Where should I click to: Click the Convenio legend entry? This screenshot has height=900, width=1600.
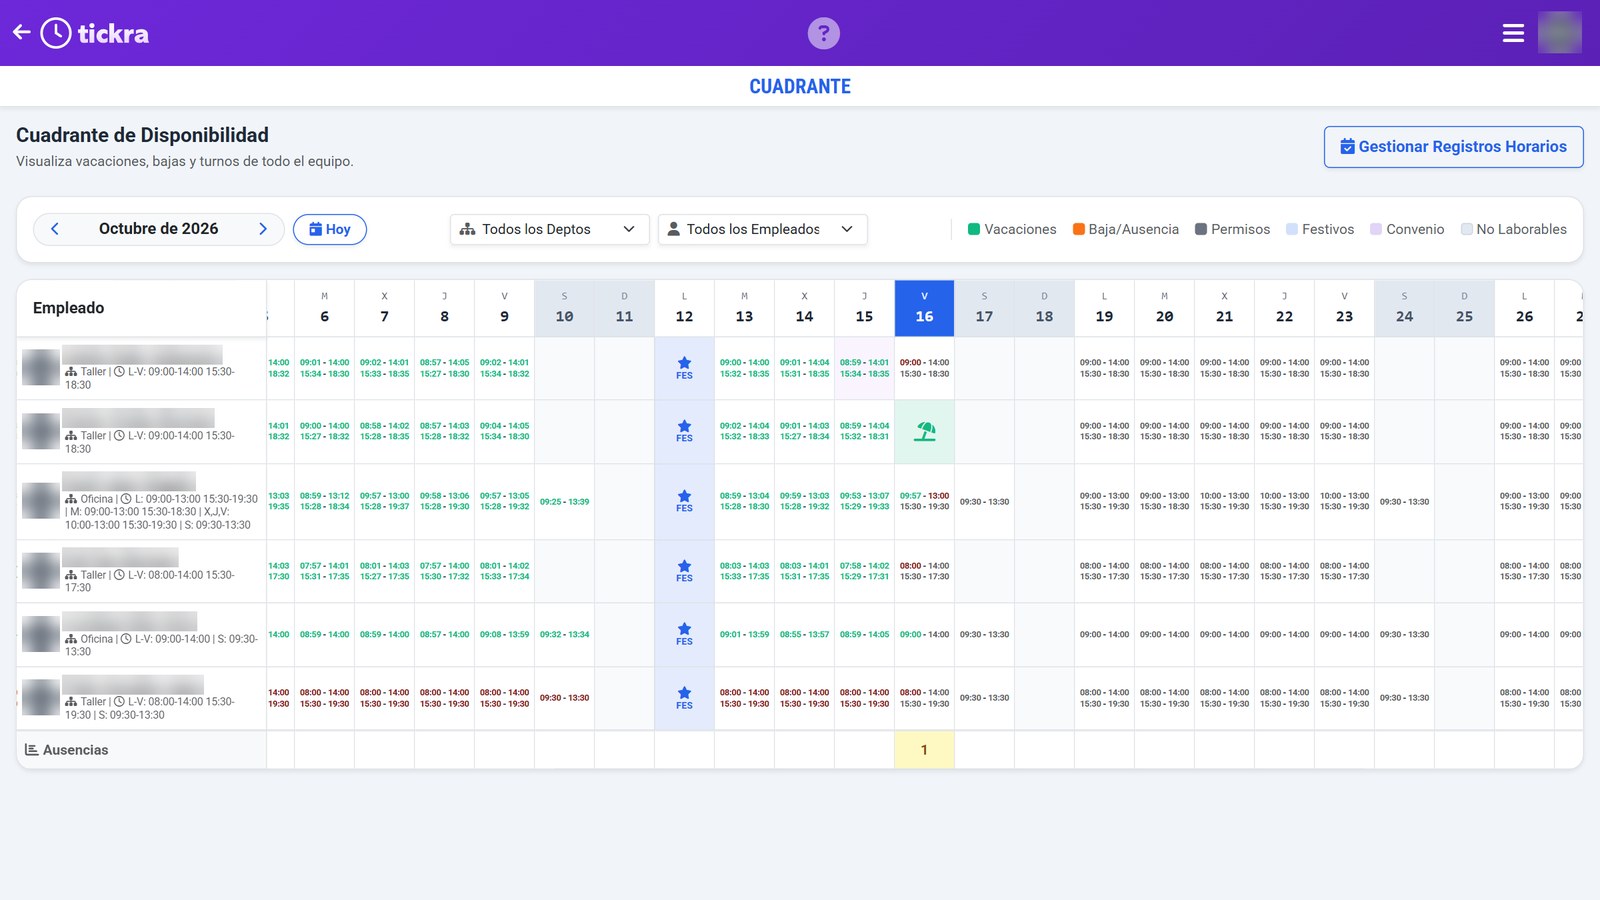(x=1407, y=229)
